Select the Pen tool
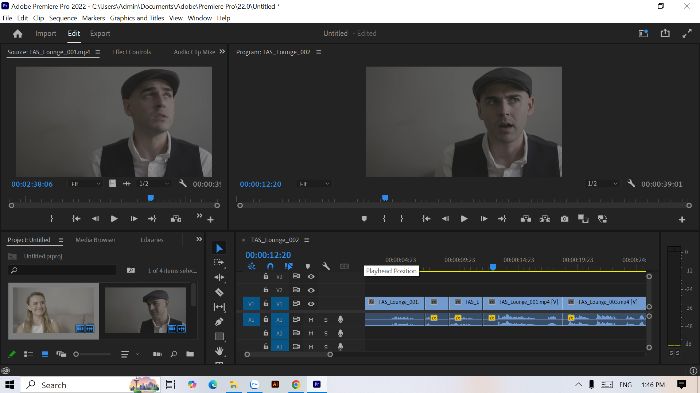Viewport: 700px width, 393px height. [219, 322]
